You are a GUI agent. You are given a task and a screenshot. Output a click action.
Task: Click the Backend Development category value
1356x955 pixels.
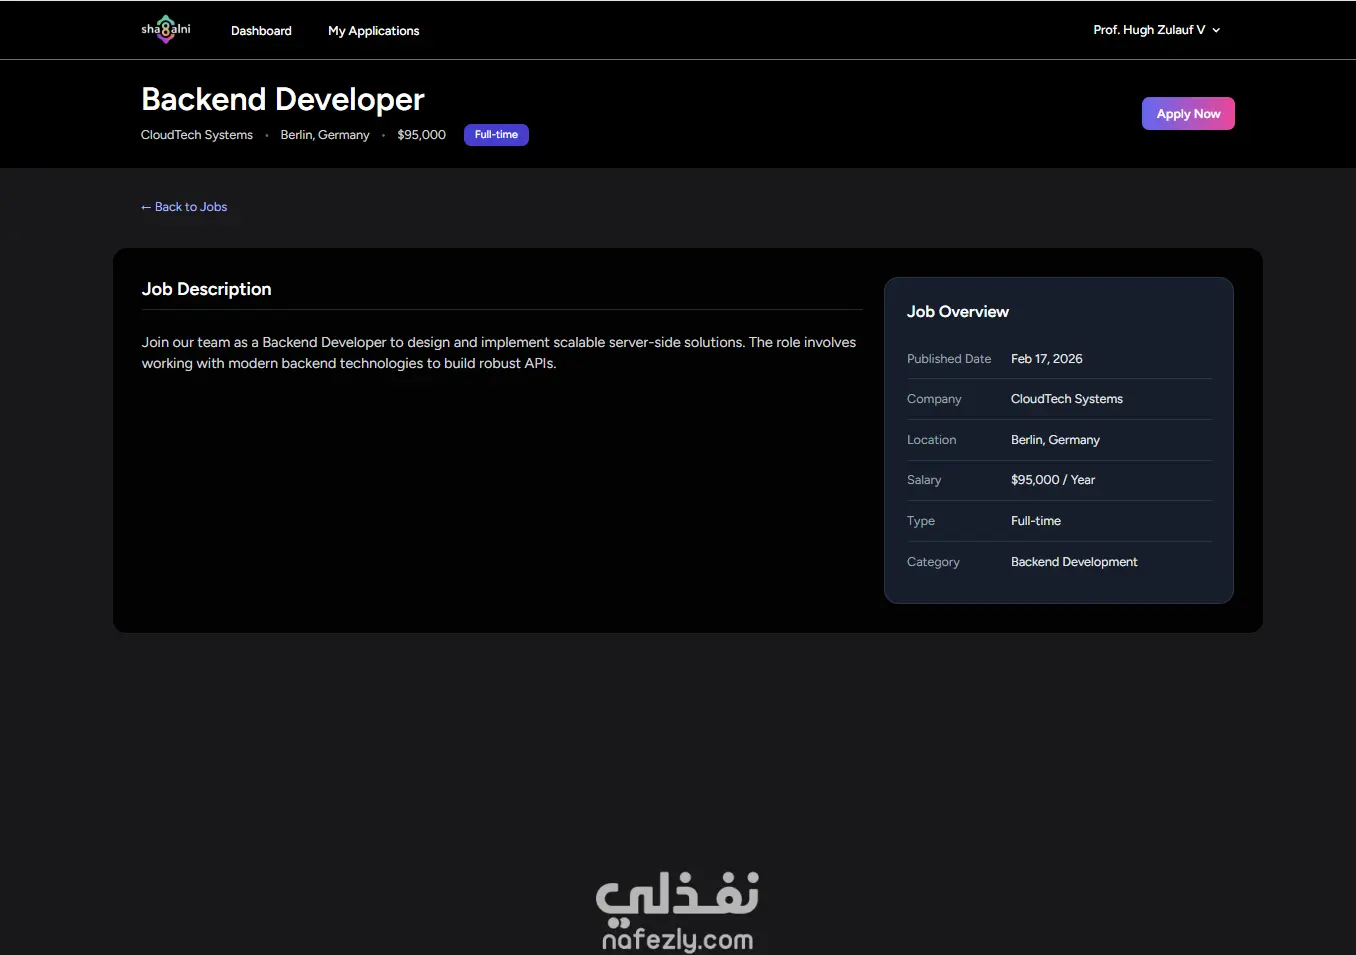coord(1074,562)
